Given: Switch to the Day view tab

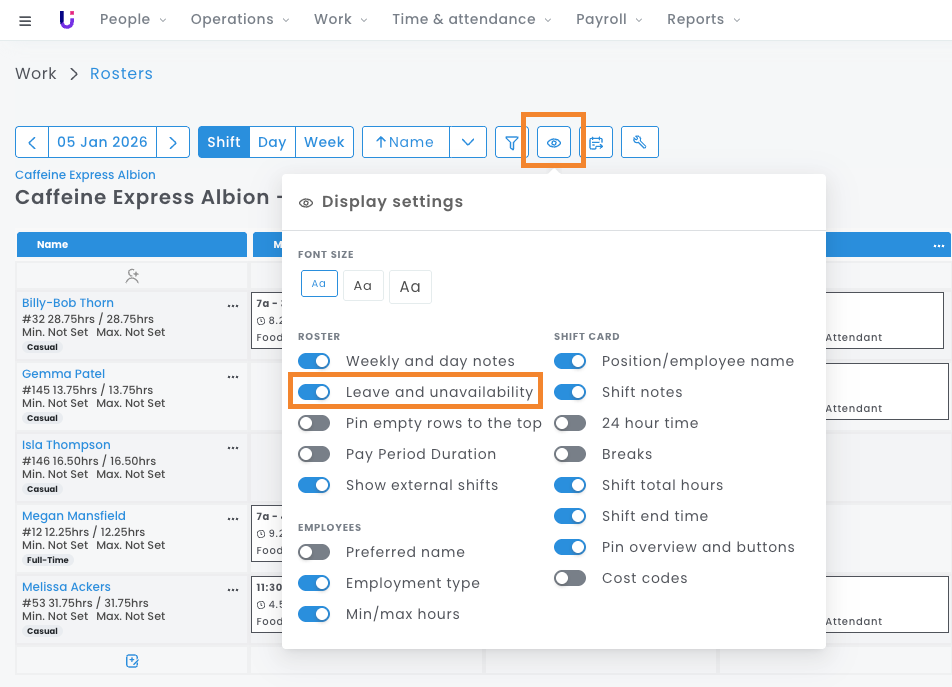Looking at the screenshot, I should (272, 142).
